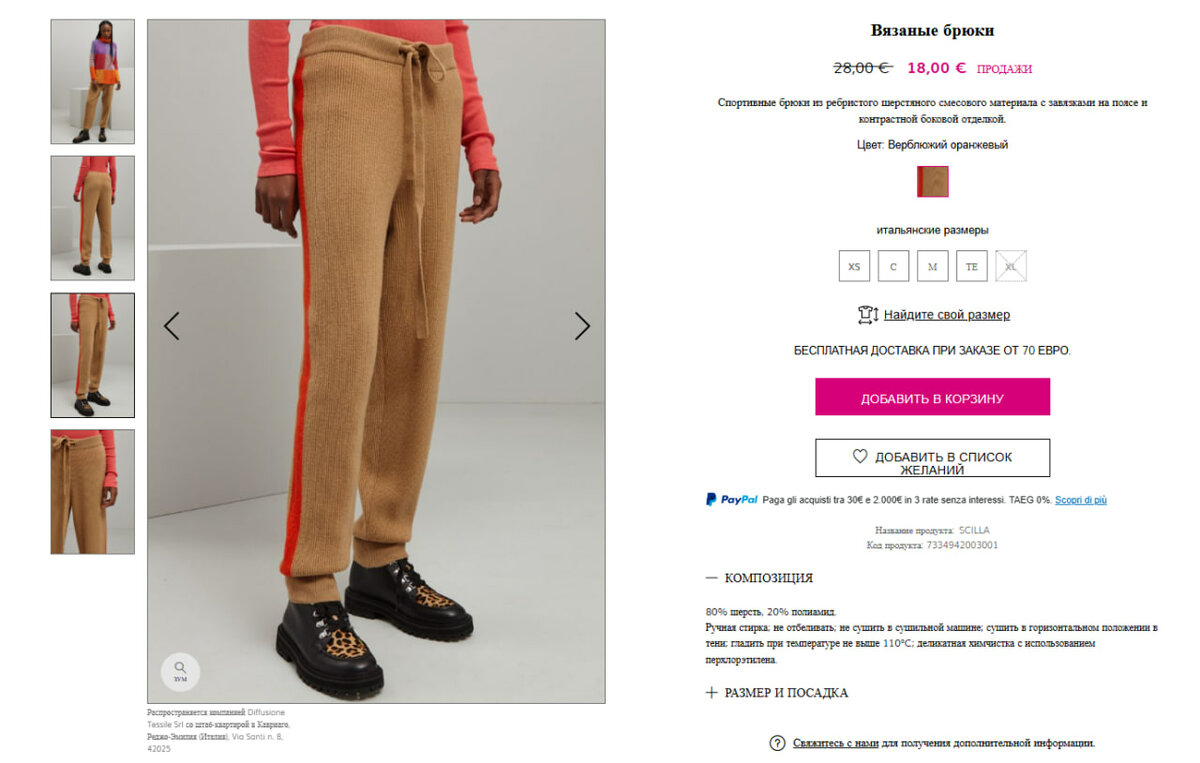This screenshot has width=1200, height=763.
Task: Open the Найдите свой размер link
Action: click(946, 315)
